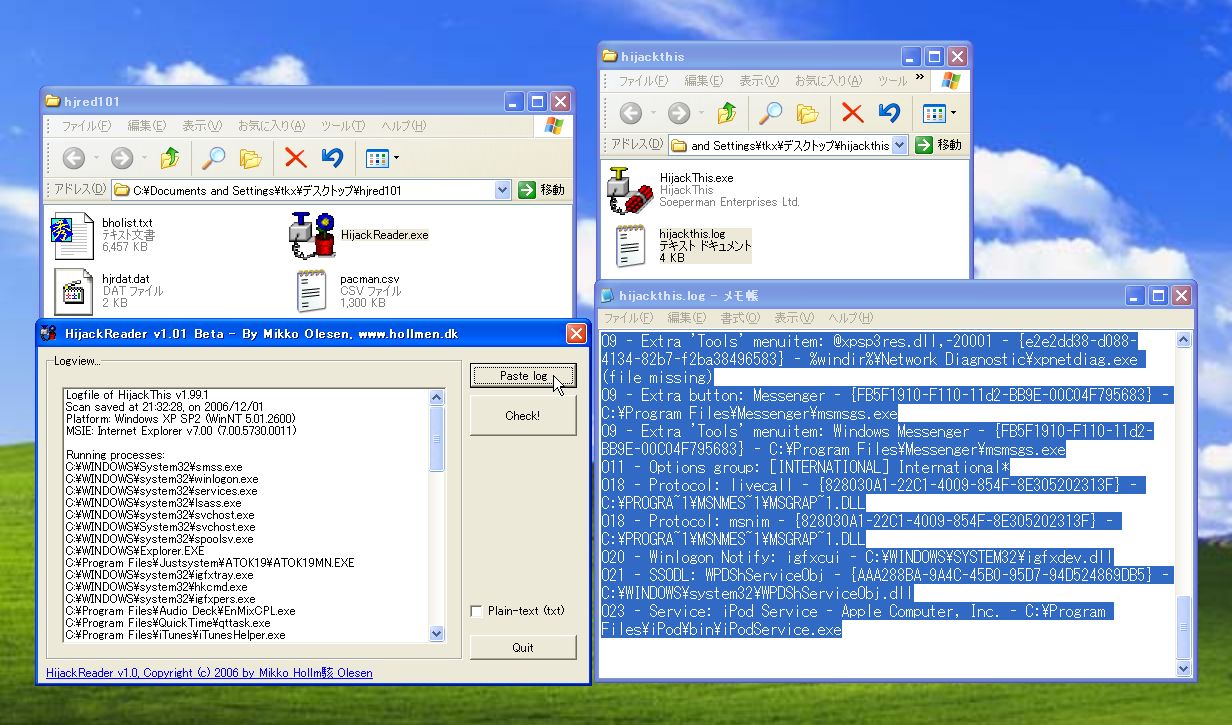Viewport: 1232px width, 725px height.
Task: Toggle Plain-text (txt) checkbox
Action: point(477,611)
